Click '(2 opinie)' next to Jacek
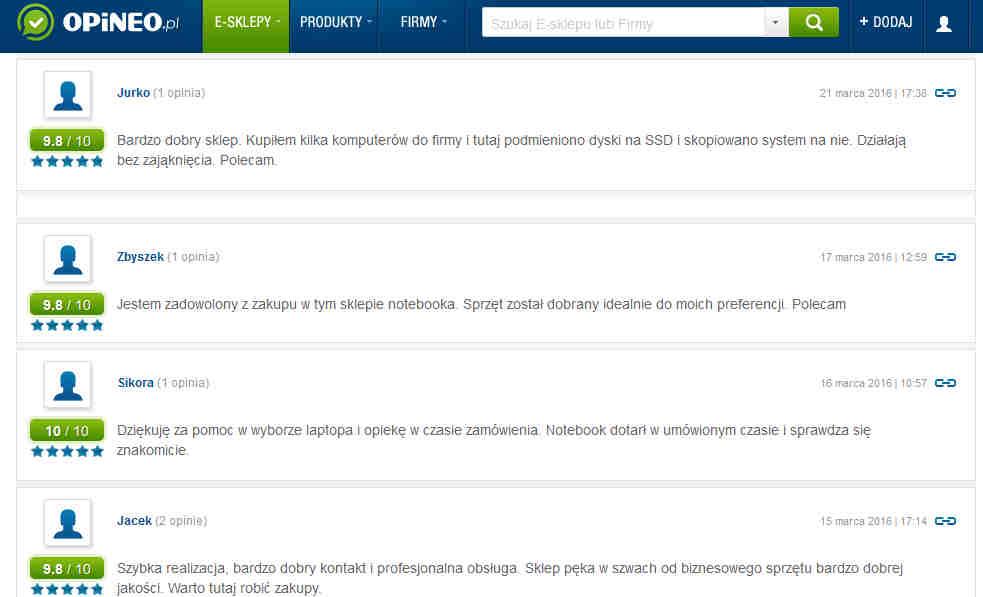Screen dimensions: 983x597 click(181, 521)
